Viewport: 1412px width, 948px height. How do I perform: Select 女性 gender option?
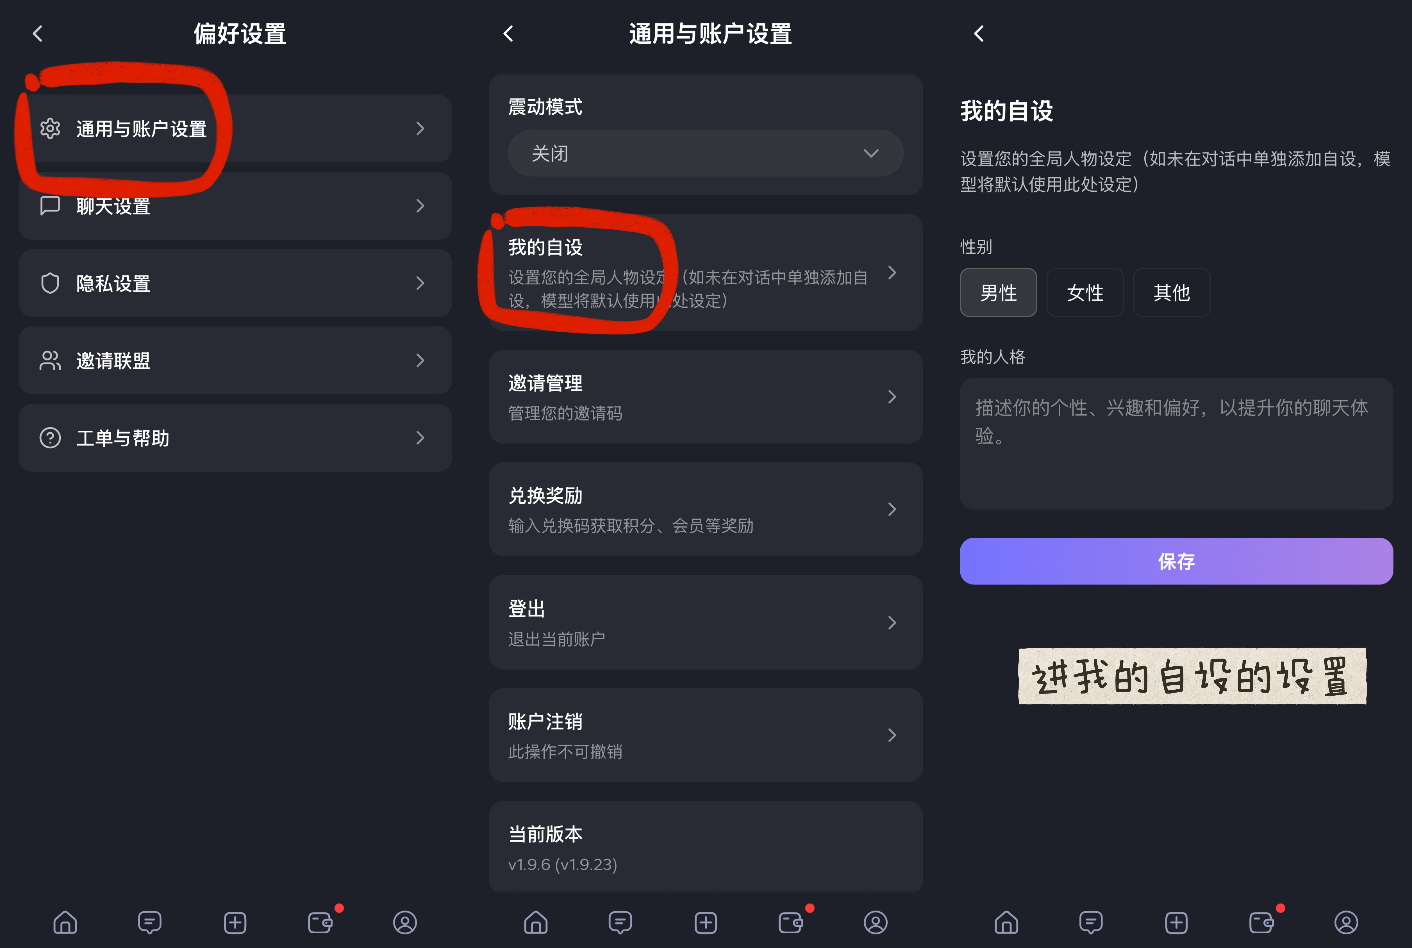point(1085,293)
